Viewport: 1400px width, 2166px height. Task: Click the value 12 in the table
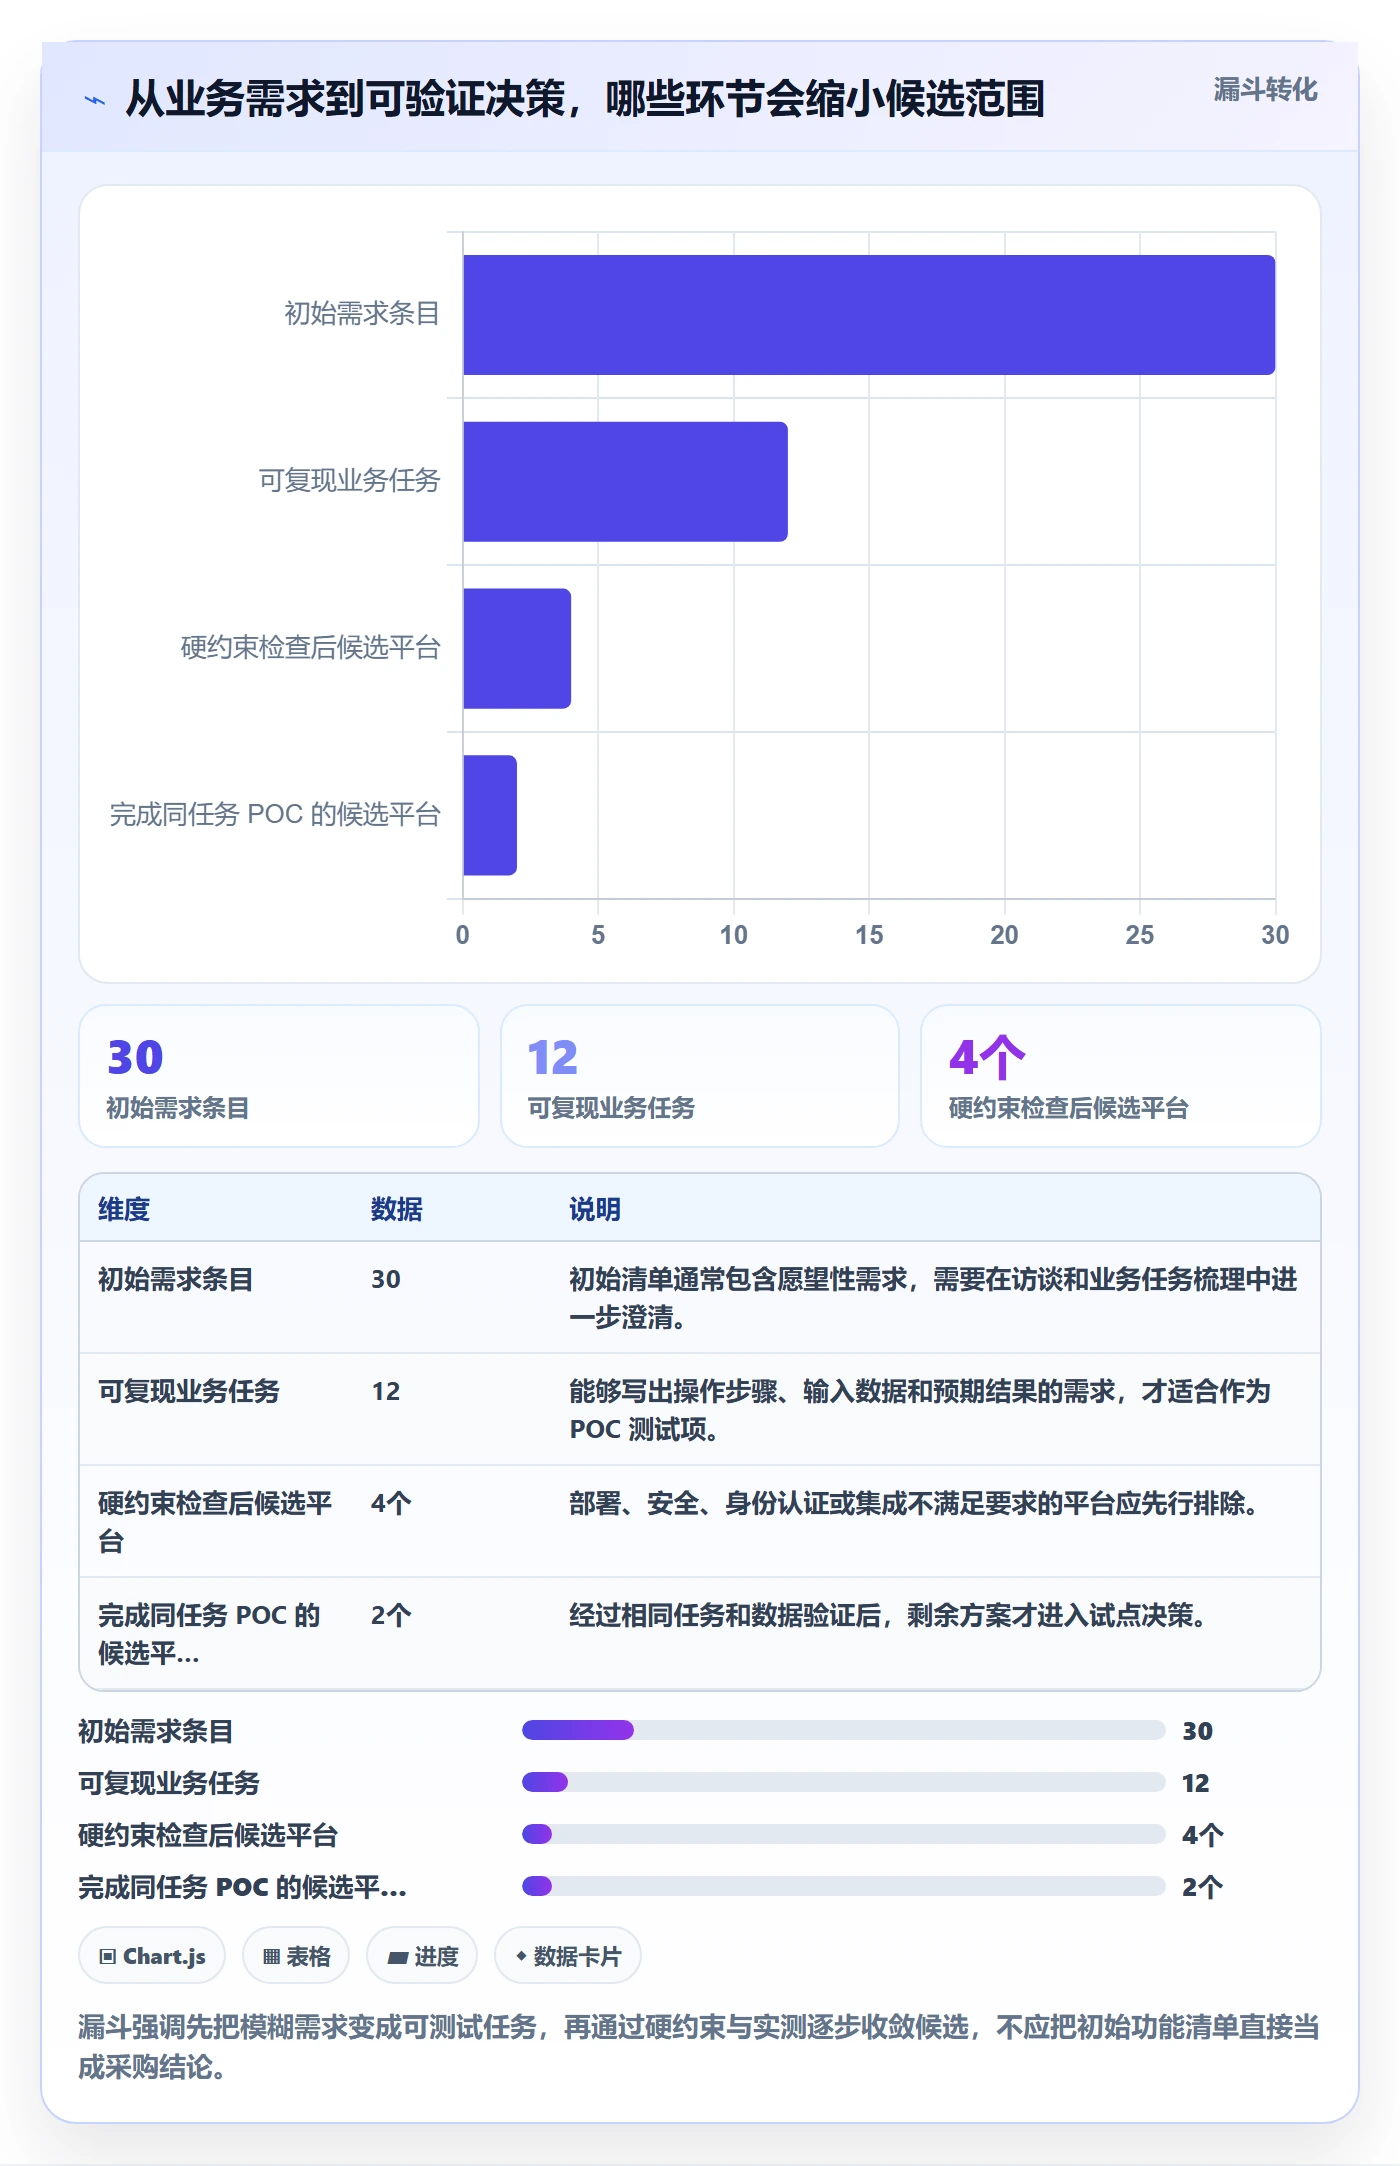point(386,1391)
